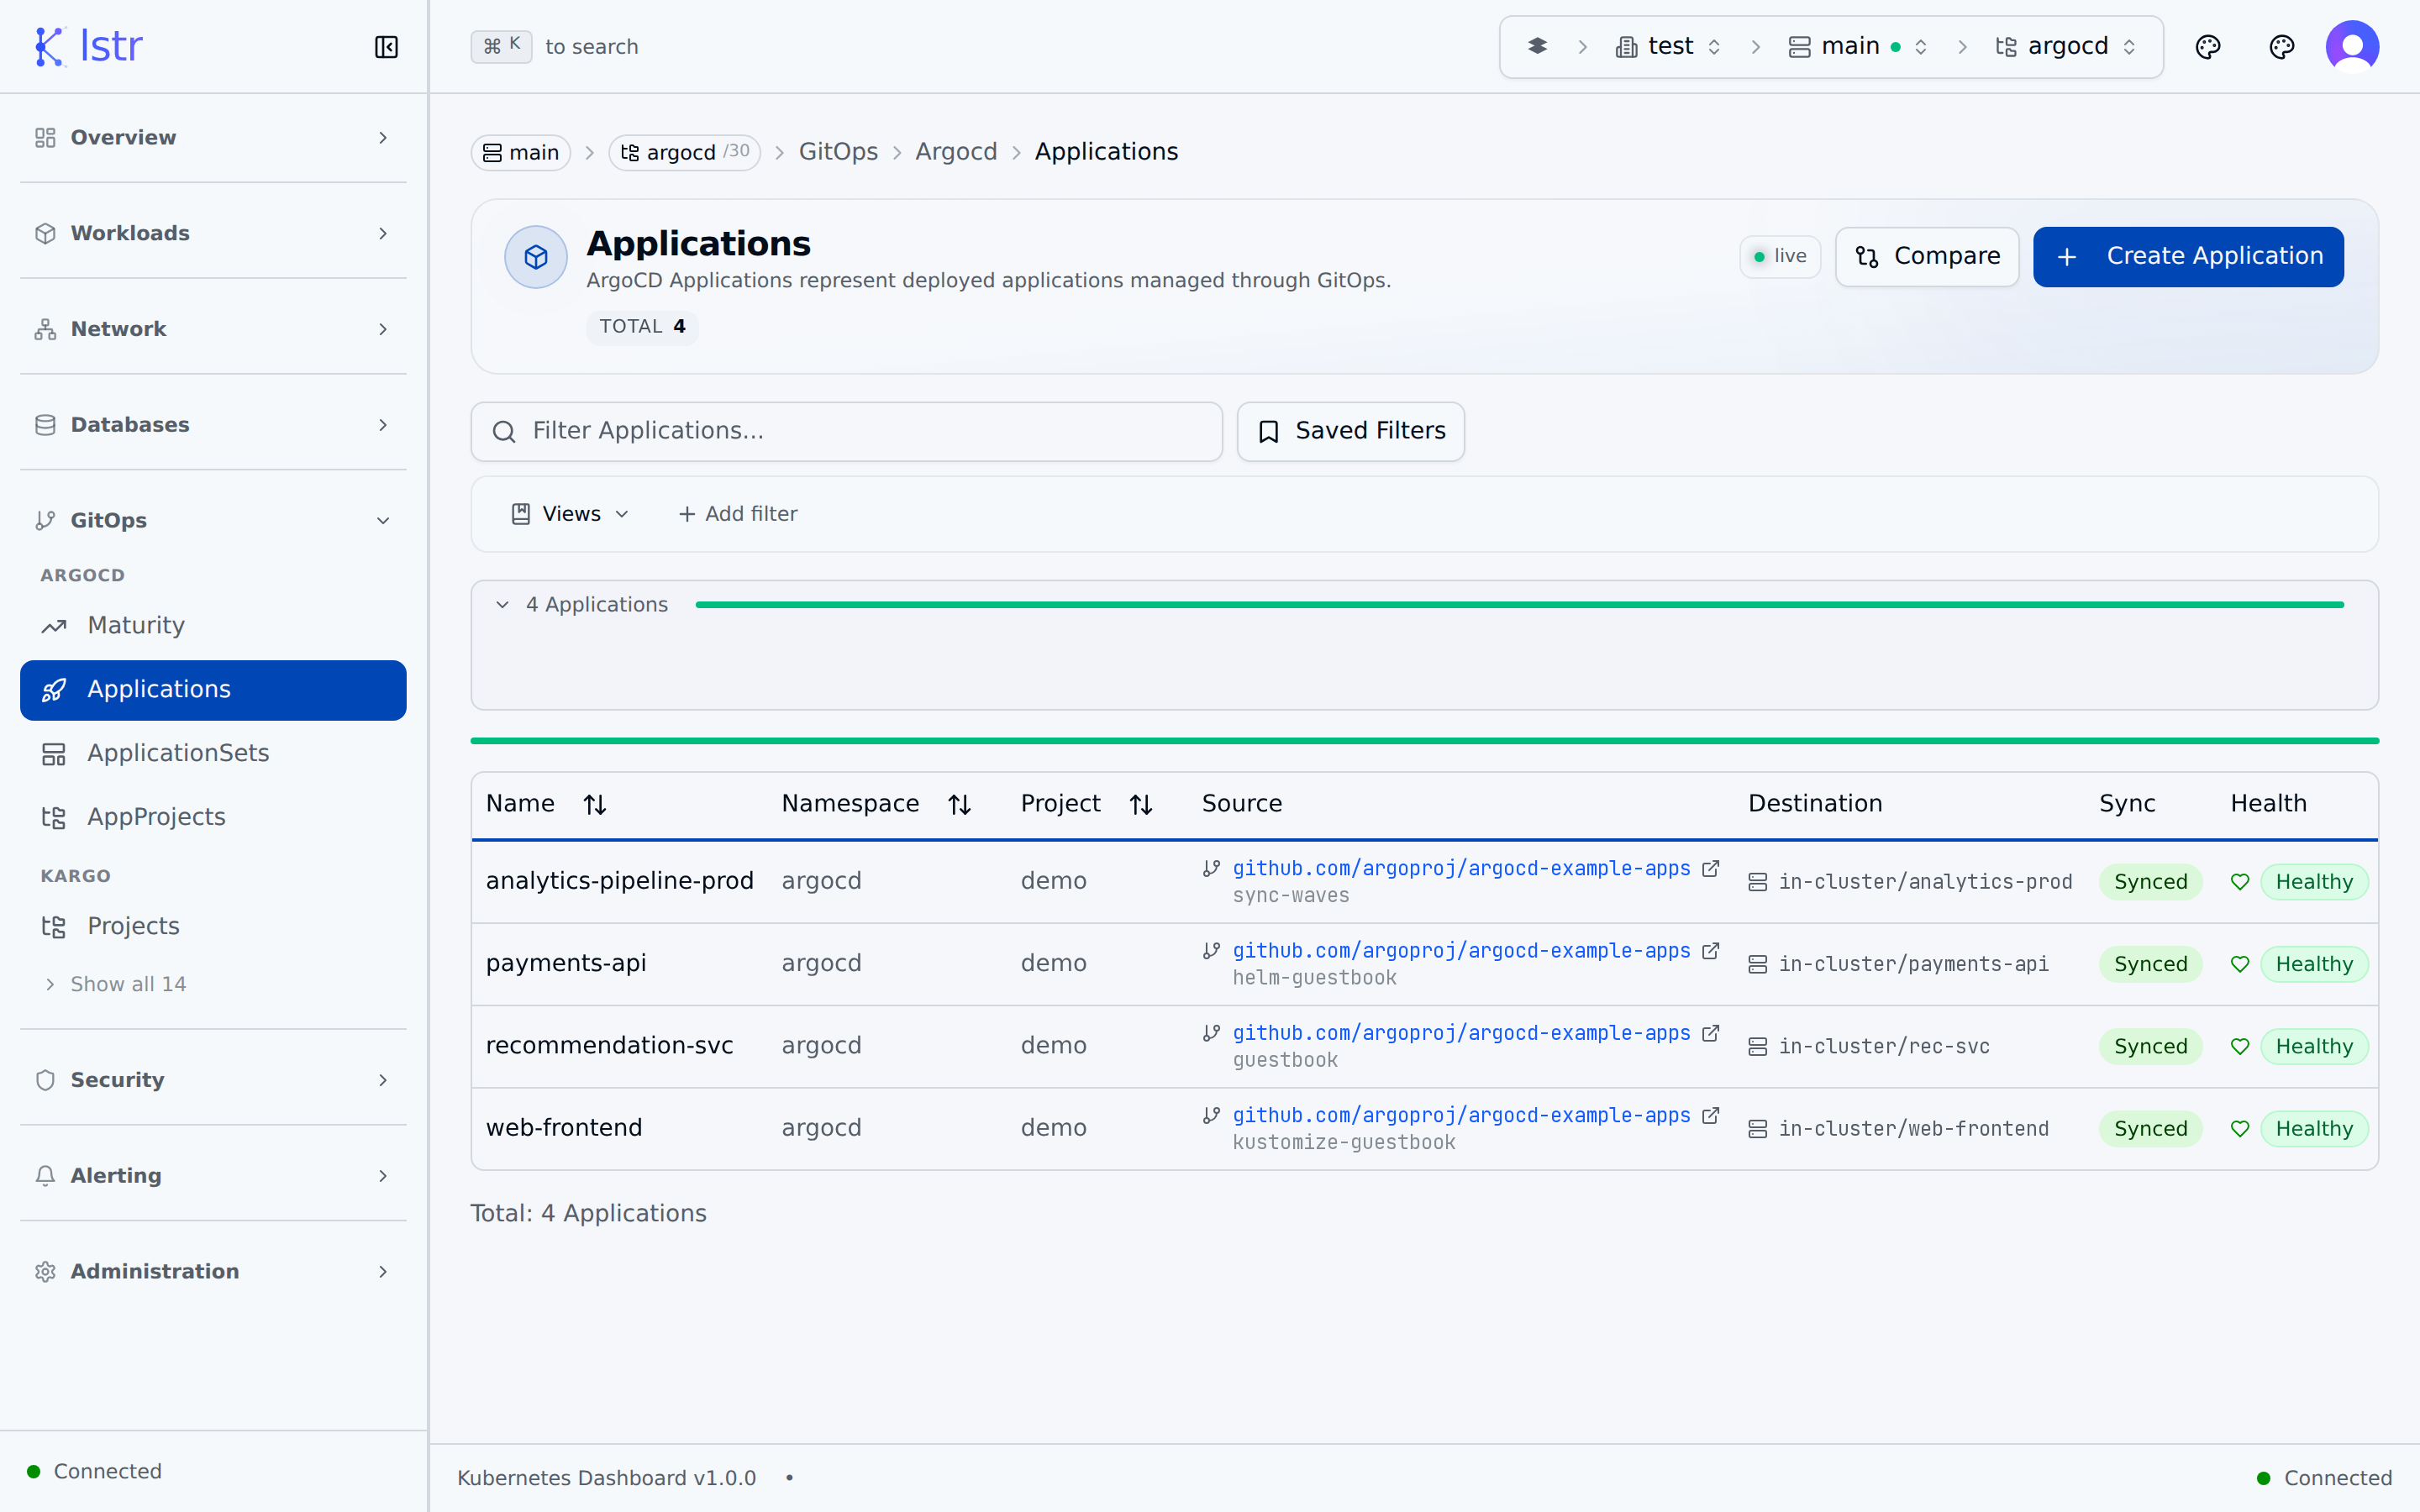
Task: Click the Filter Applications search field
Action: (846, 431)
